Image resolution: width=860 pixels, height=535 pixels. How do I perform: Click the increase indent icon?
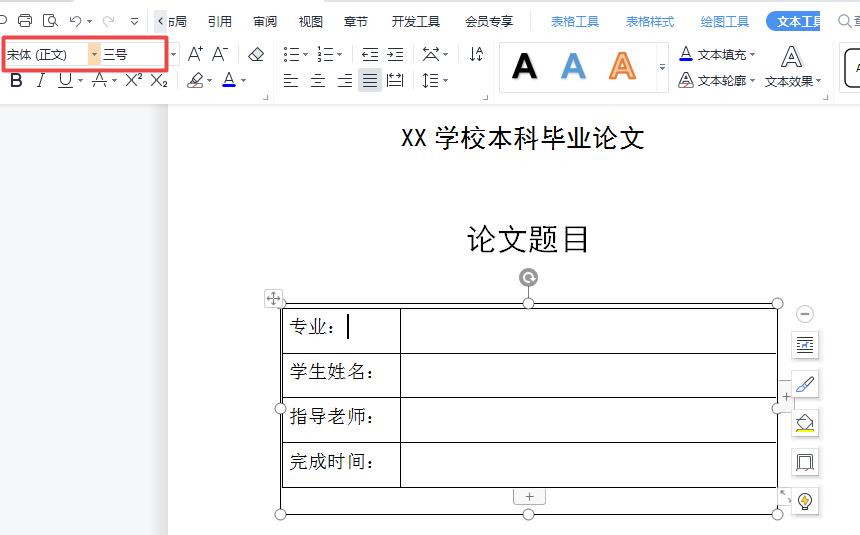(x=395, y=54)
